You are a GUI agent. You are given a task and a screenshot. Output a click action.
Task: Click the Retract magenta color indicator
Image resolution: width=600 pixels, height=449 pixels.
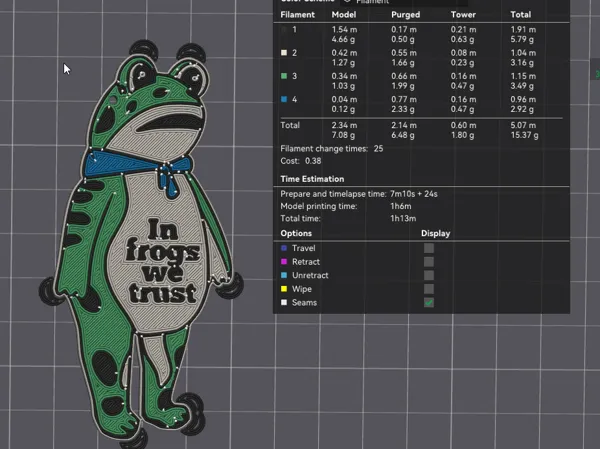tap(284, 262)
